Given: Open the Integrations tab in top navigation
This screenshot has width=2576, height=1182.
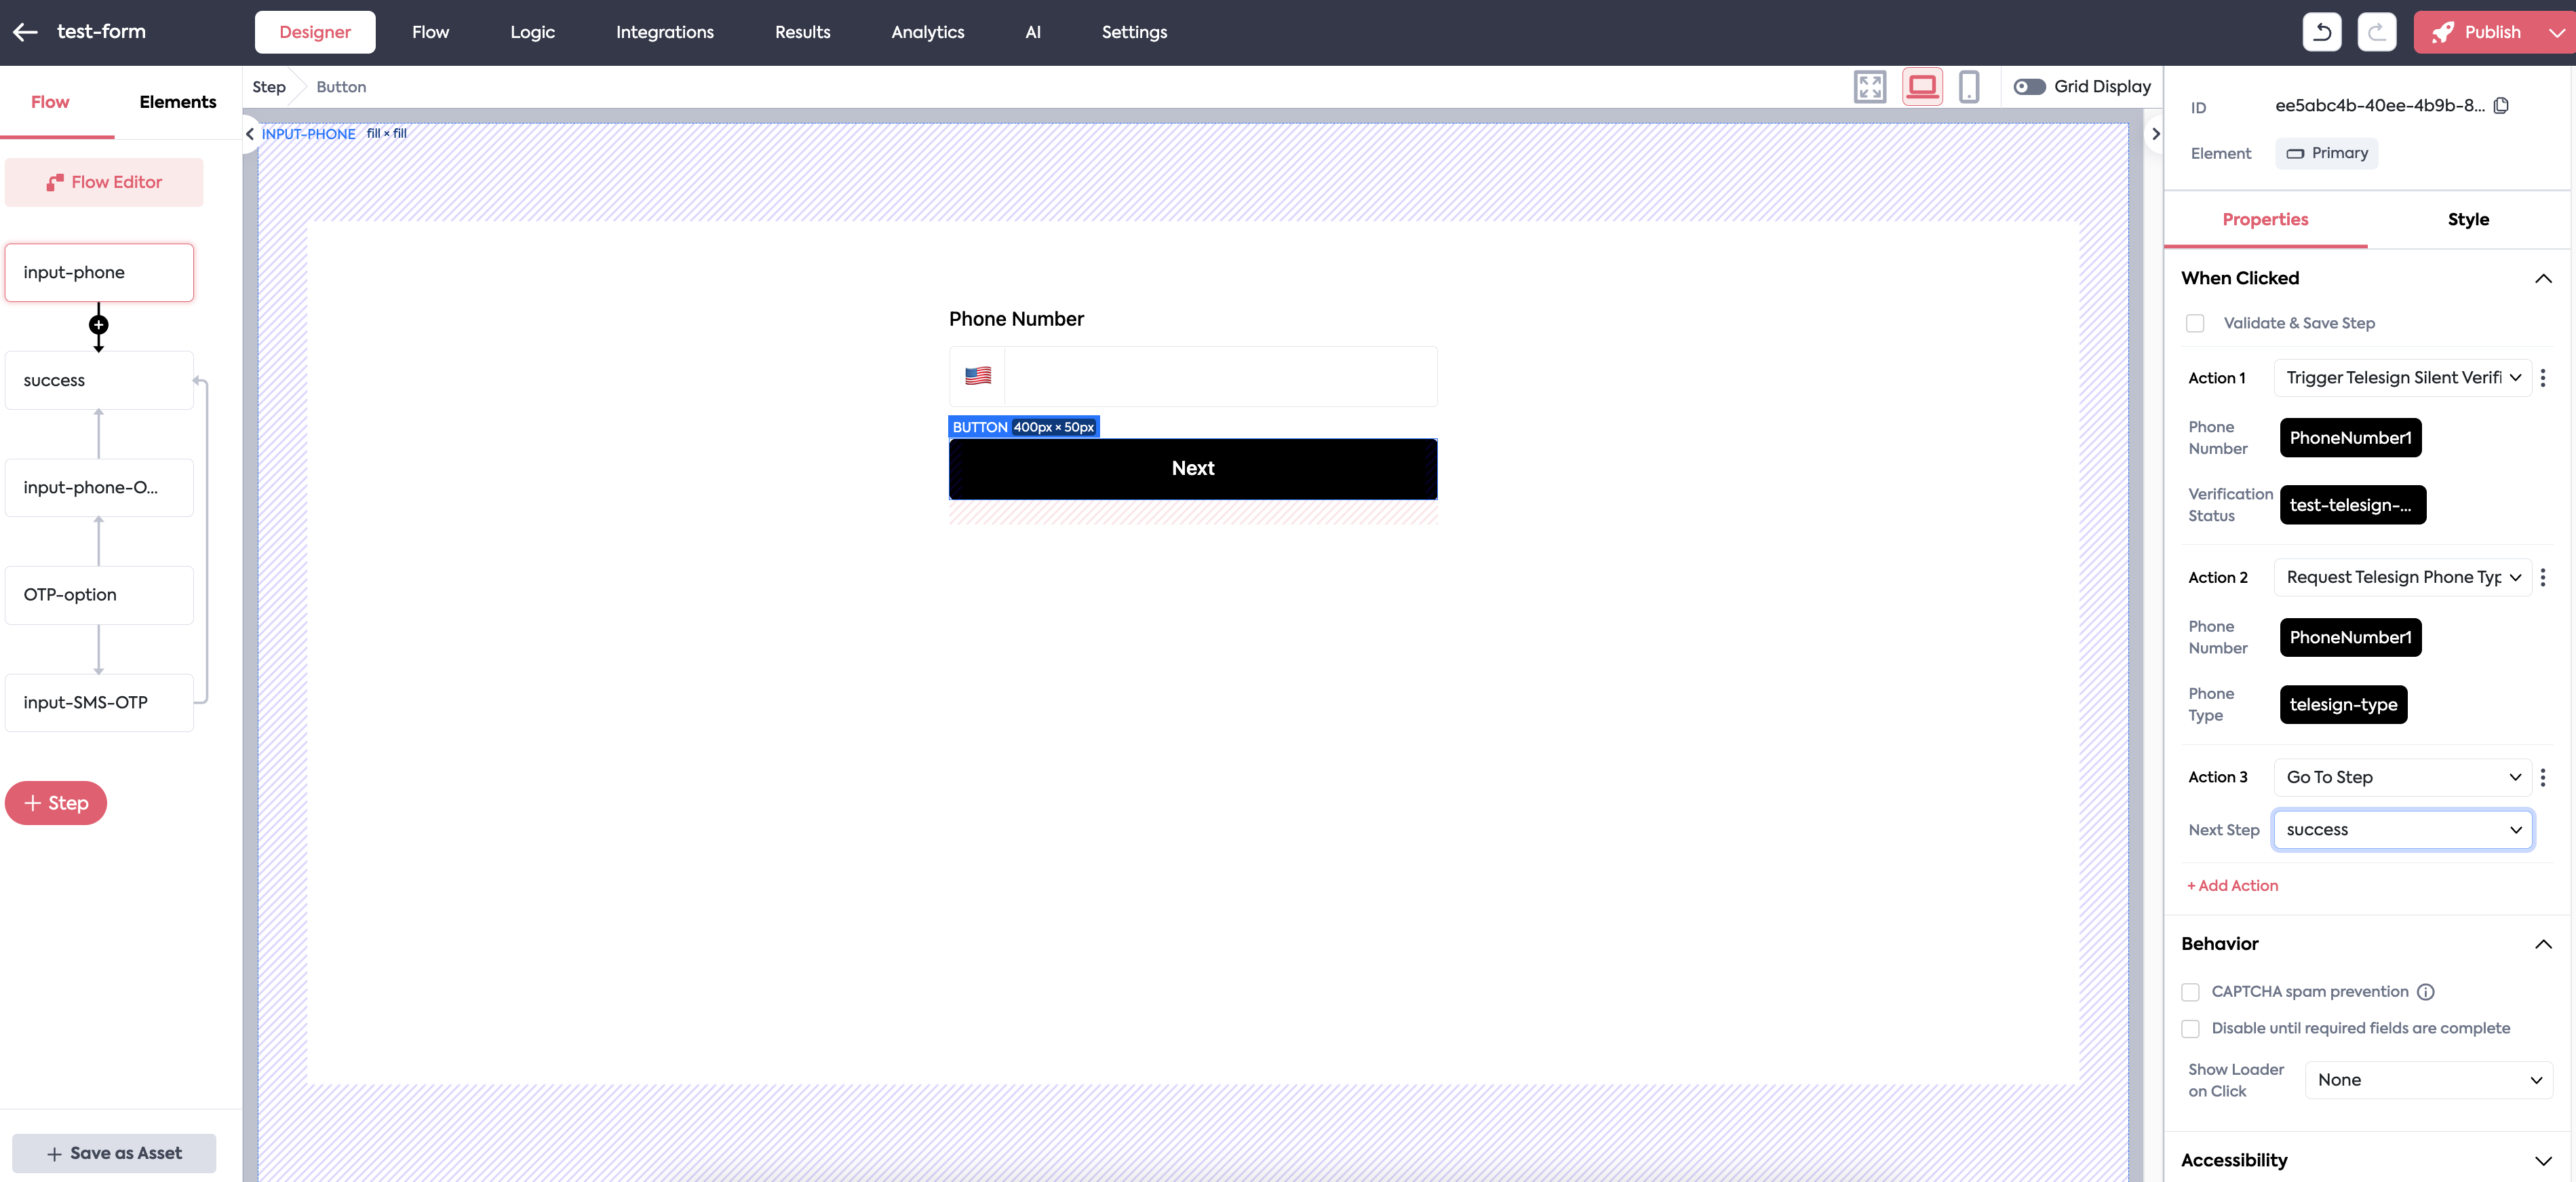Looking at the screenshot, I should pyautogui.click(x=664, y=32).
